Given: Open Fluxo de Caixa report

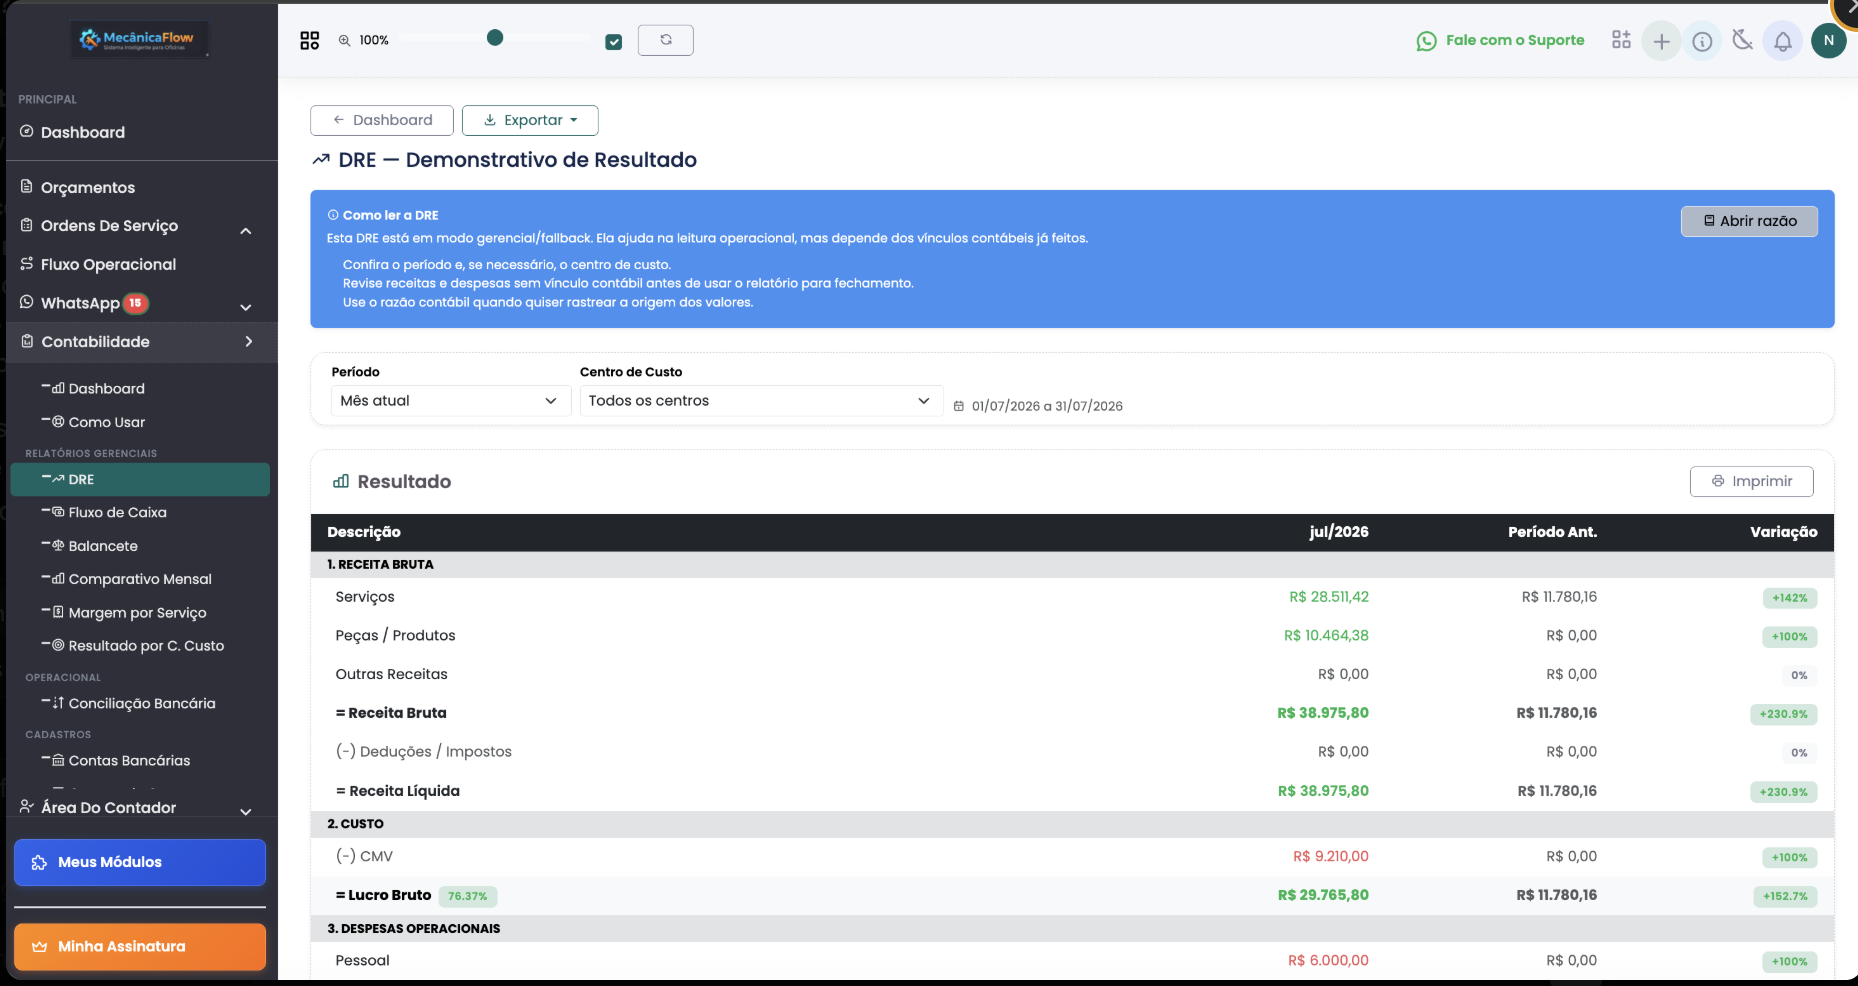Looking at the screenshot, I should (117, 512).
